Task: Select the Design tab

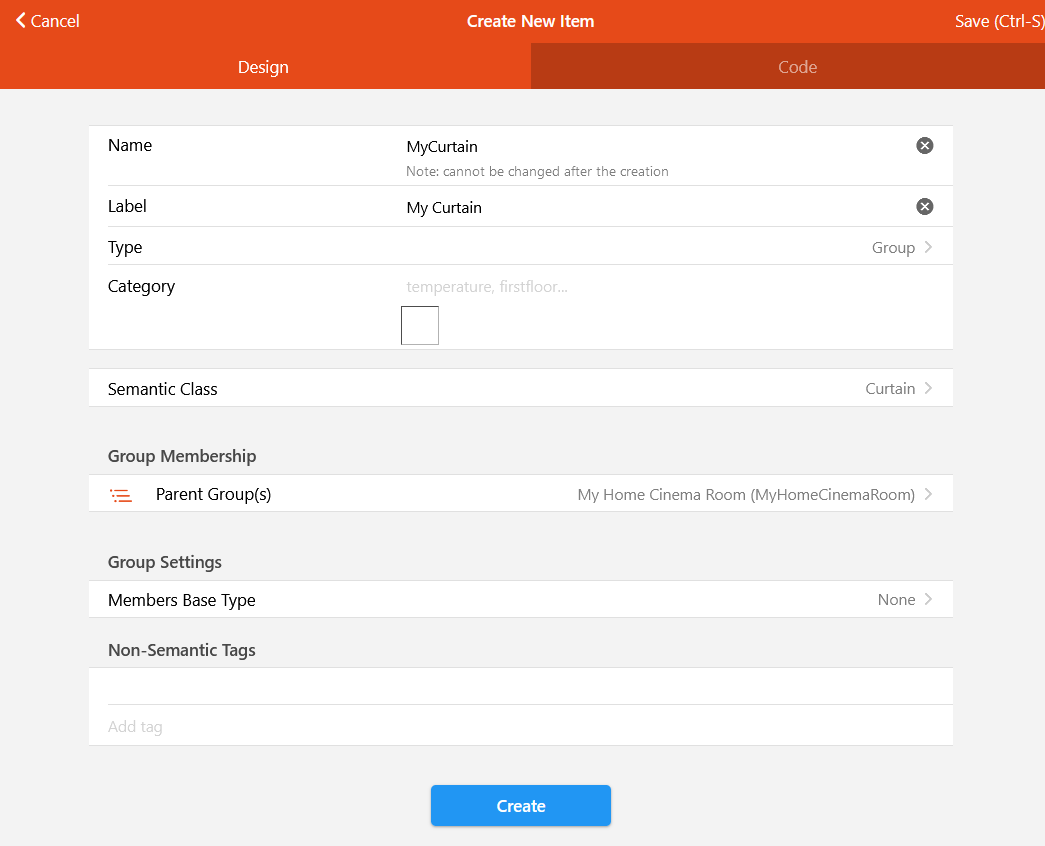Action: [x=263, y=67]
